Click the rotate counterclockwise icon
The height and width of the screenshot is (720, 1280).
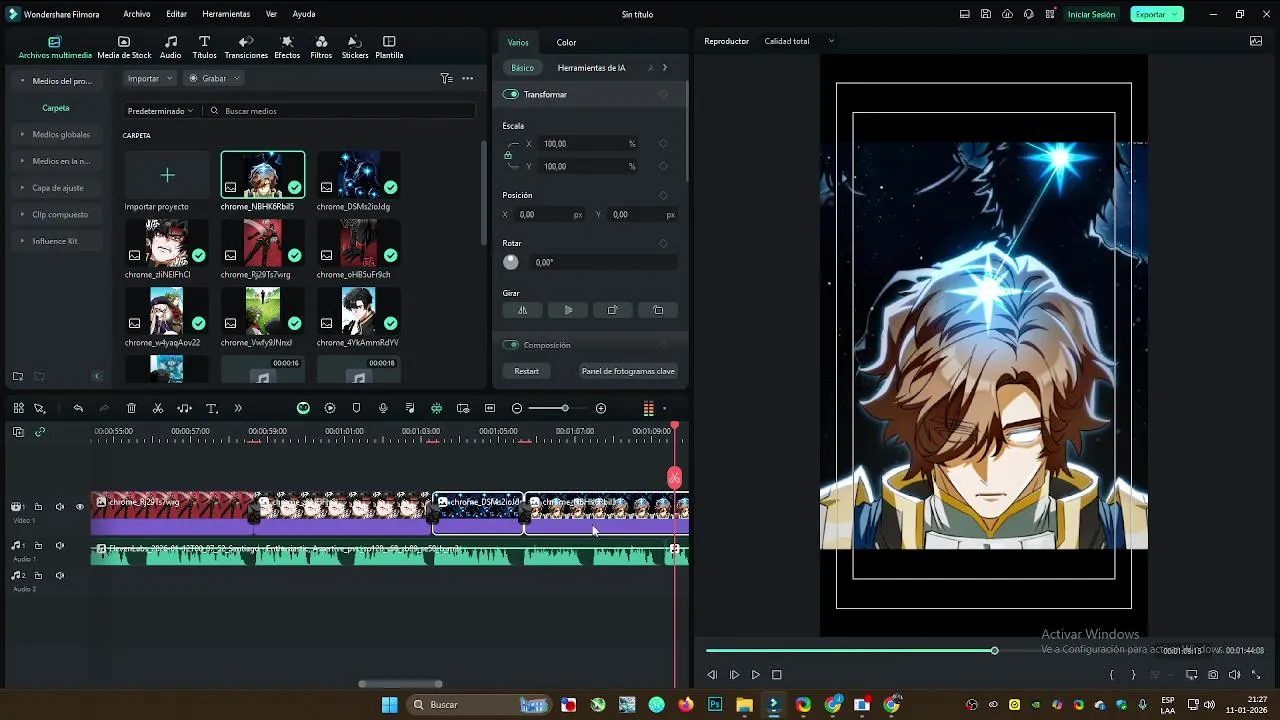pyautogui.click(x=658, y=310)
